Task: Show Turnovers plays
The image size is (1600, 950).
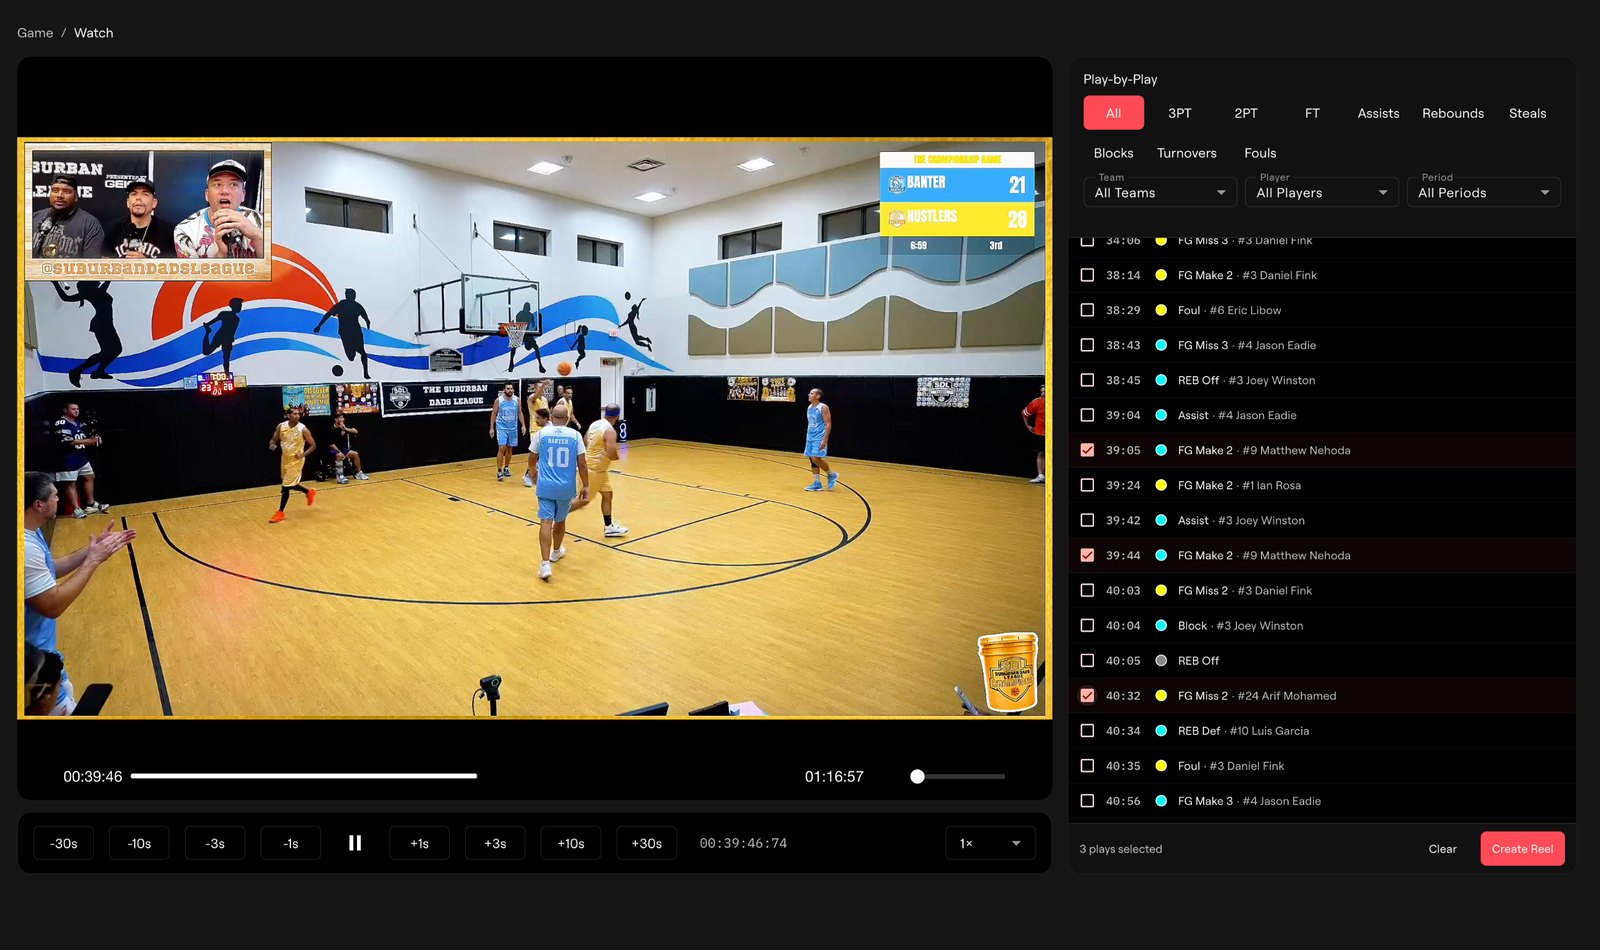Action: [1187, 153]
